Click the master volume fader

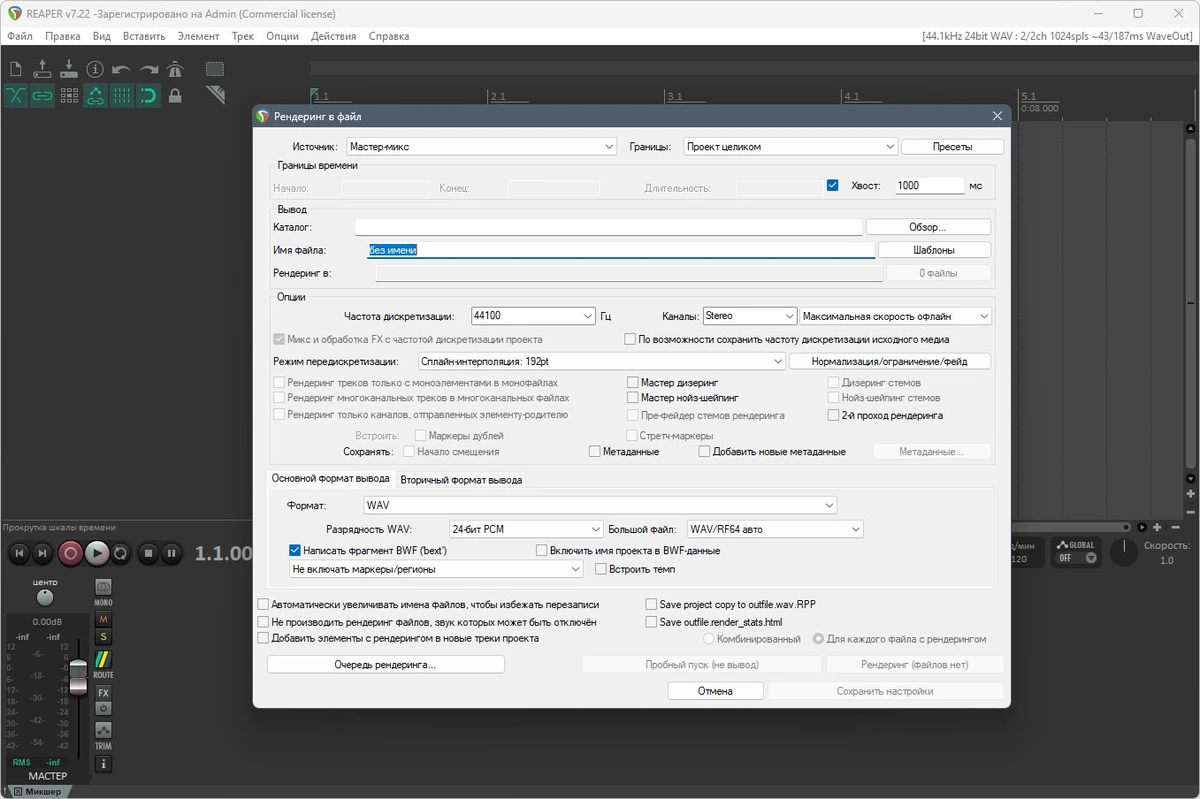point(78,677)
